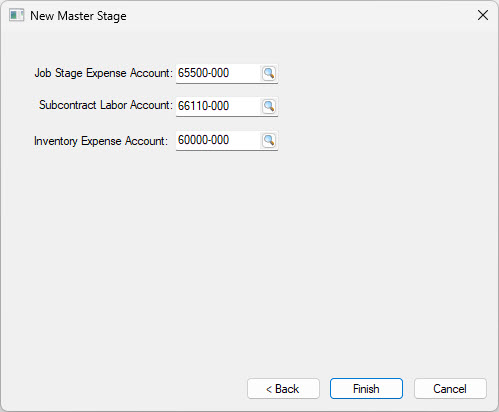Screen dimensions: 499x412
Task: Click the New Master Stage title text
Action: 78,16
